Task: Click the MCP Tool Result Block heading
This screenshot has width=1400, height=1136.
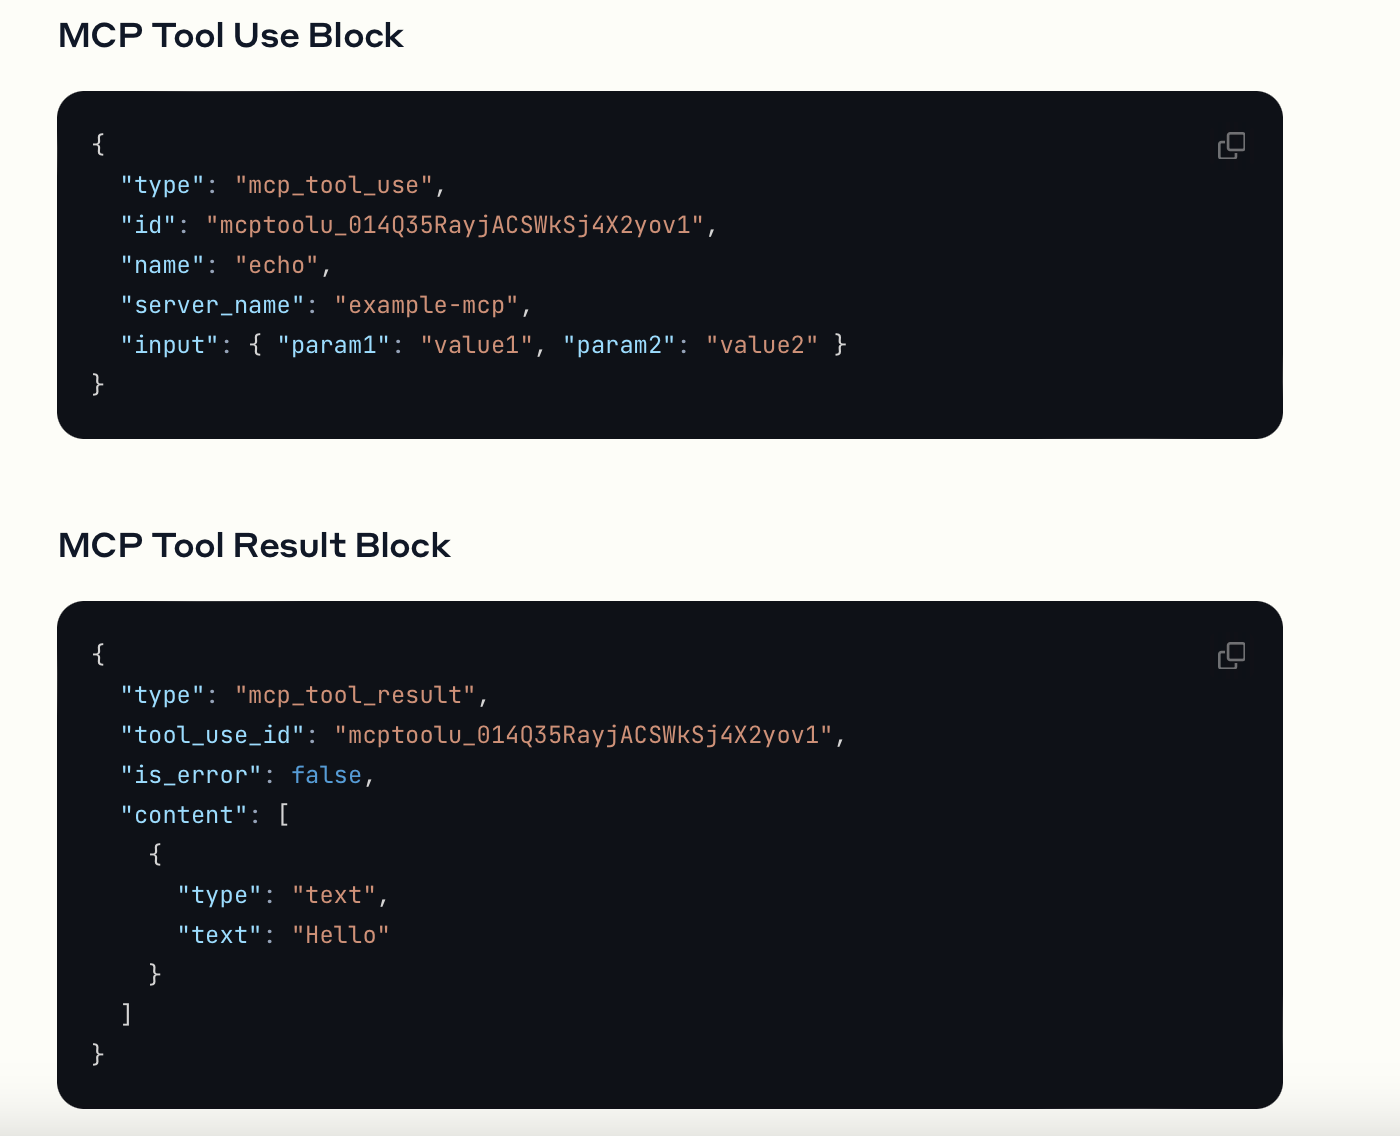Action: pyautogui.click(x=254, y=546)
